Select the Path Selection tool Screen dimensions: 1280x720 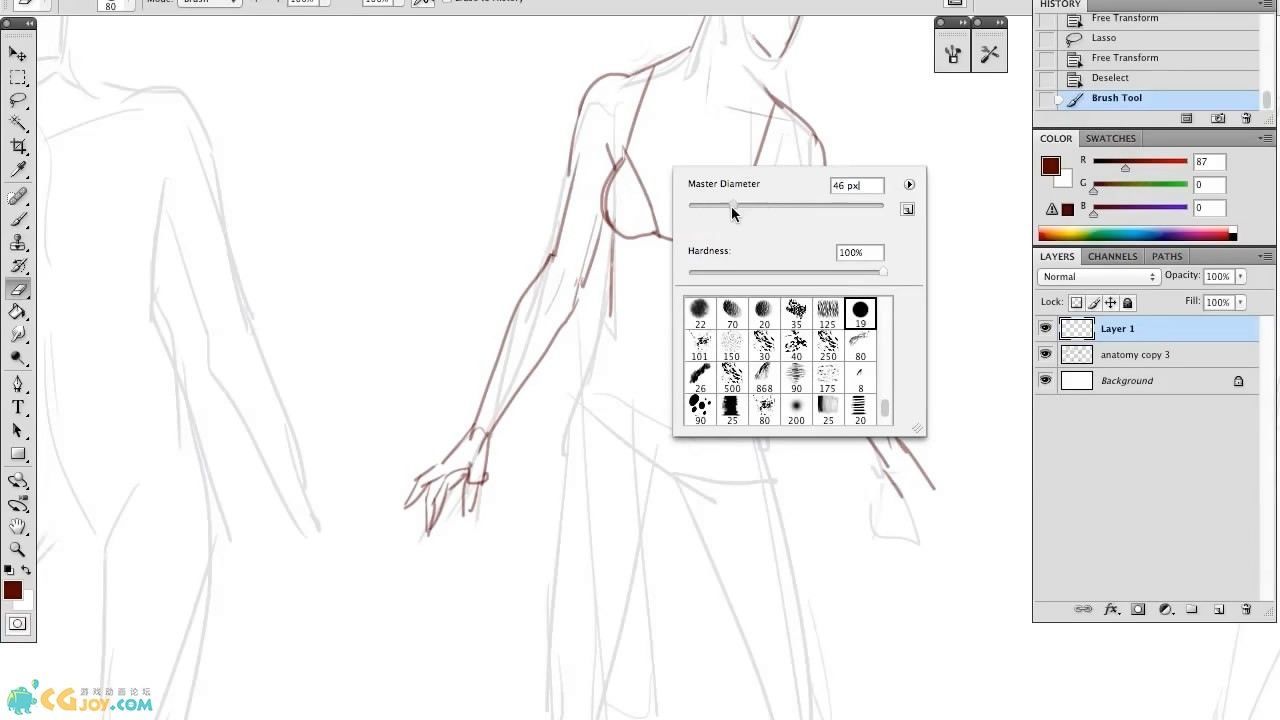pyautogui.click(x=18, y=431)
